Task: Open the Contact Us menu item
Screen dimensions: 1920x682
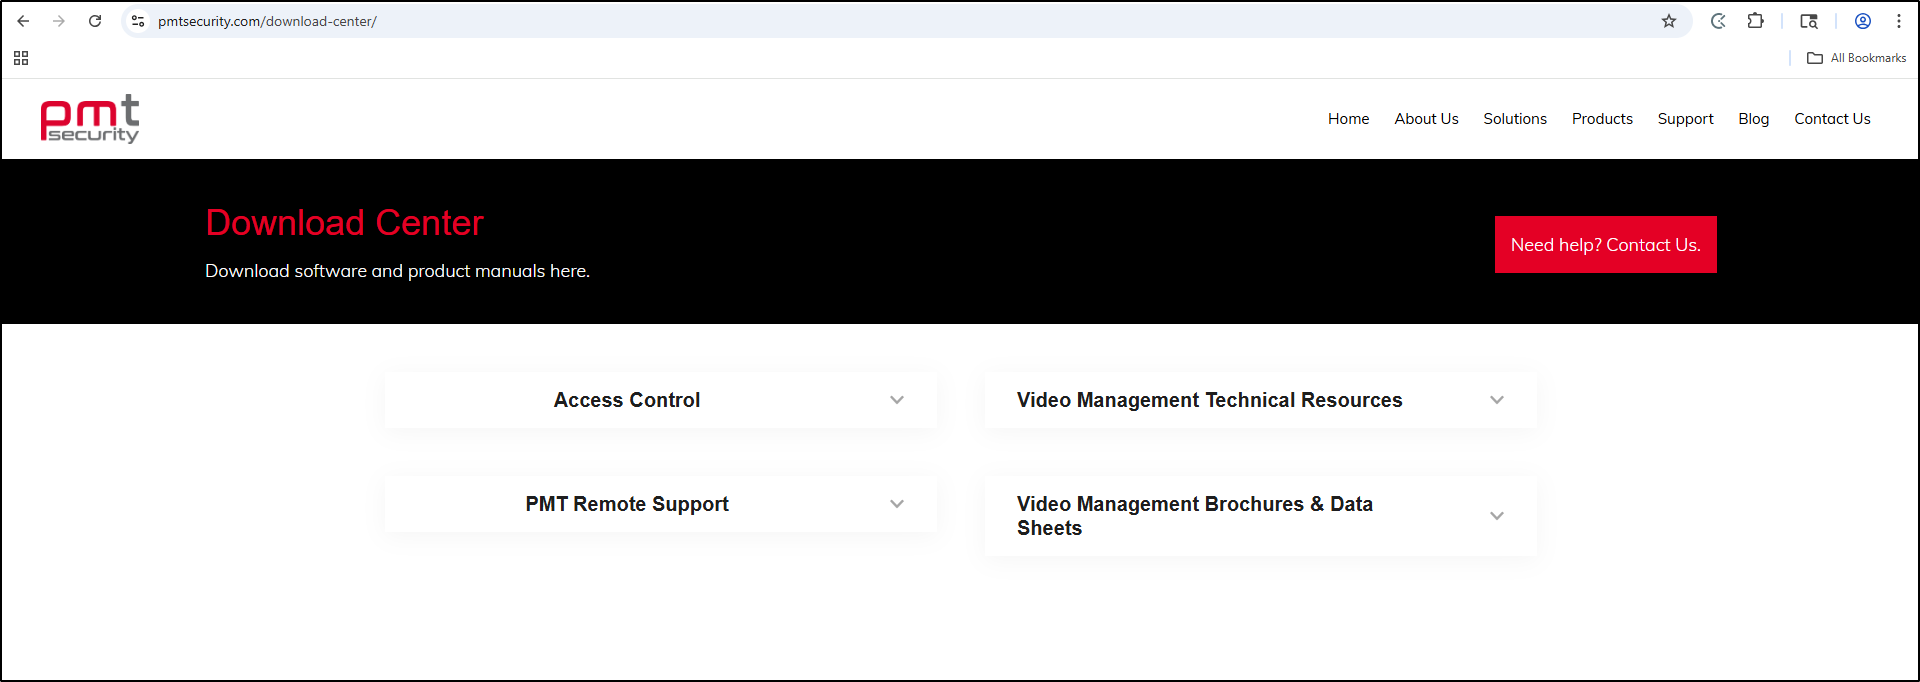Action: point(1832,119)
